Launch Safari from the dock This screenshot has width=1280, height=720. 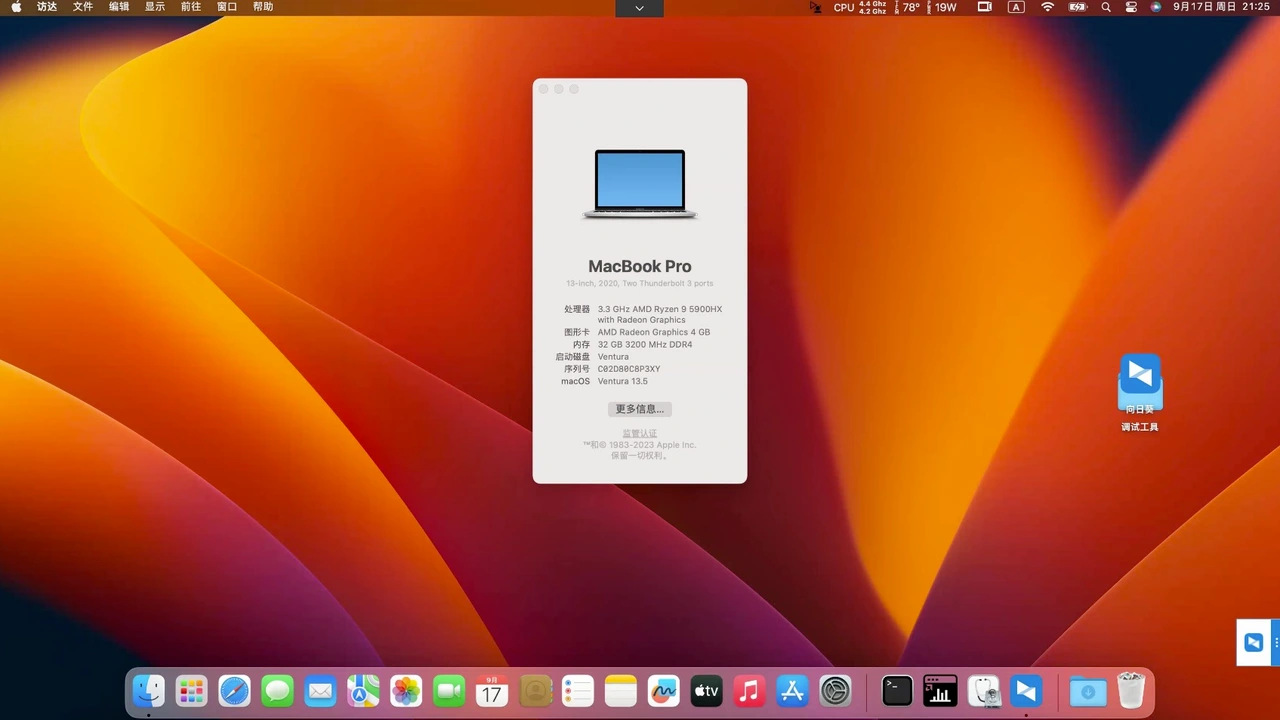click(x=235, y=691)
